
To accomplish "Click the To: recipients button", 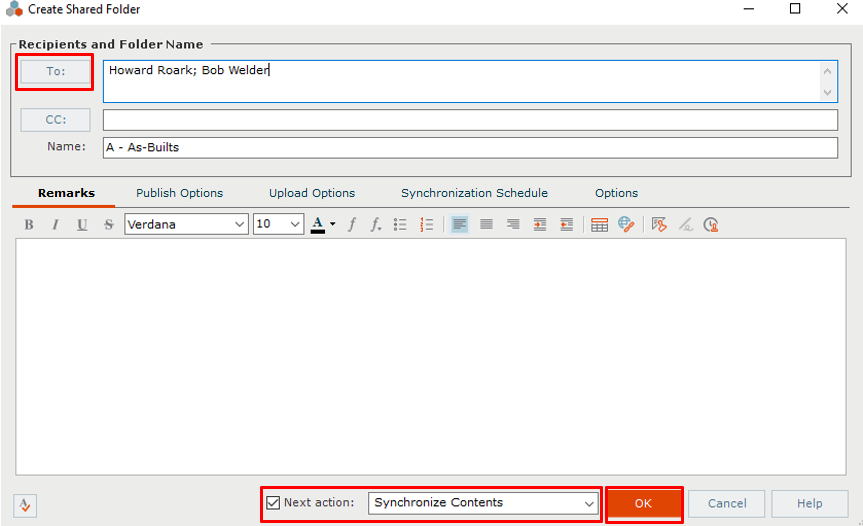I will (x=56, y=72).
